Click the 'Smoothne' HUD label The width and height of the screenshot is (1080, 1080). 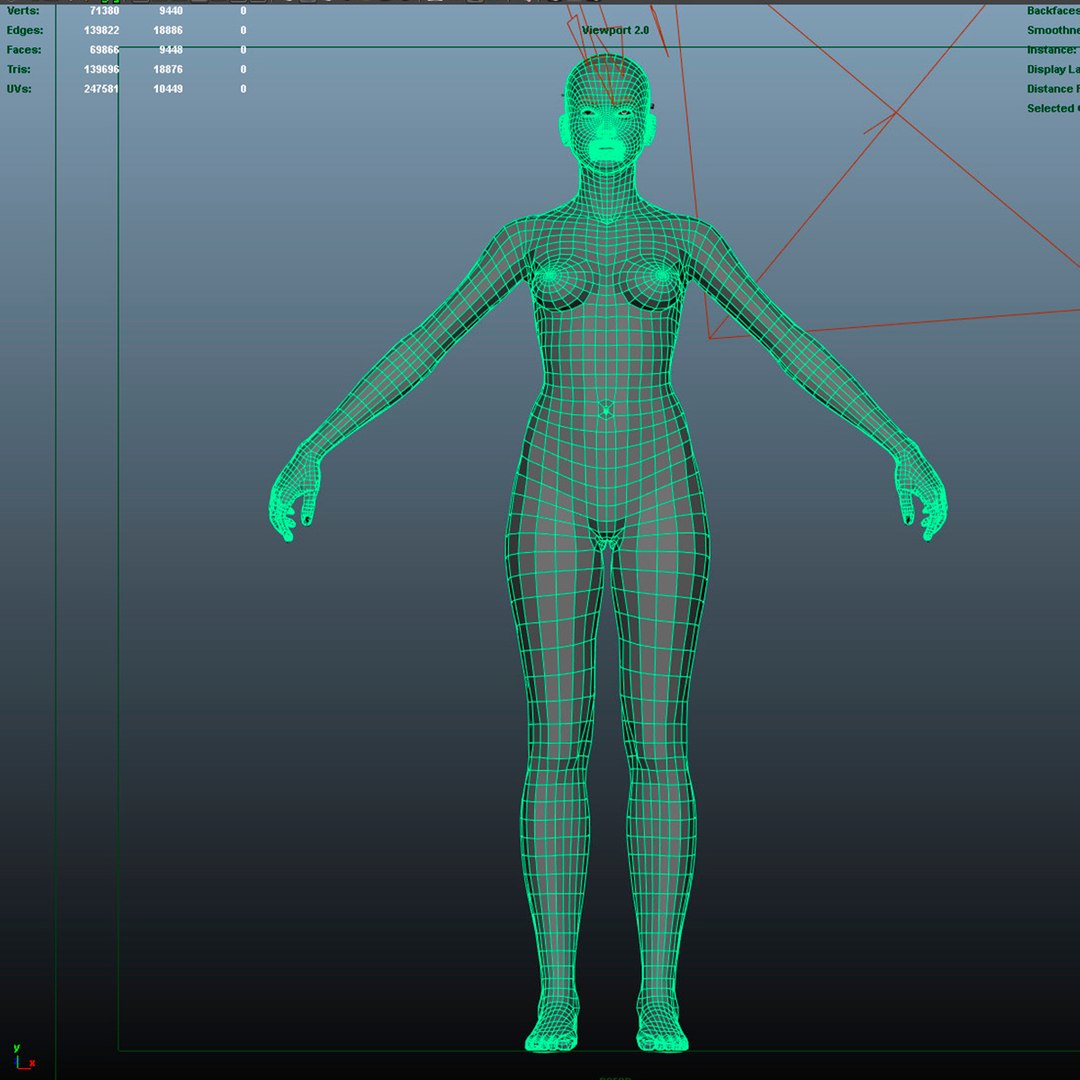point(1053,30)
